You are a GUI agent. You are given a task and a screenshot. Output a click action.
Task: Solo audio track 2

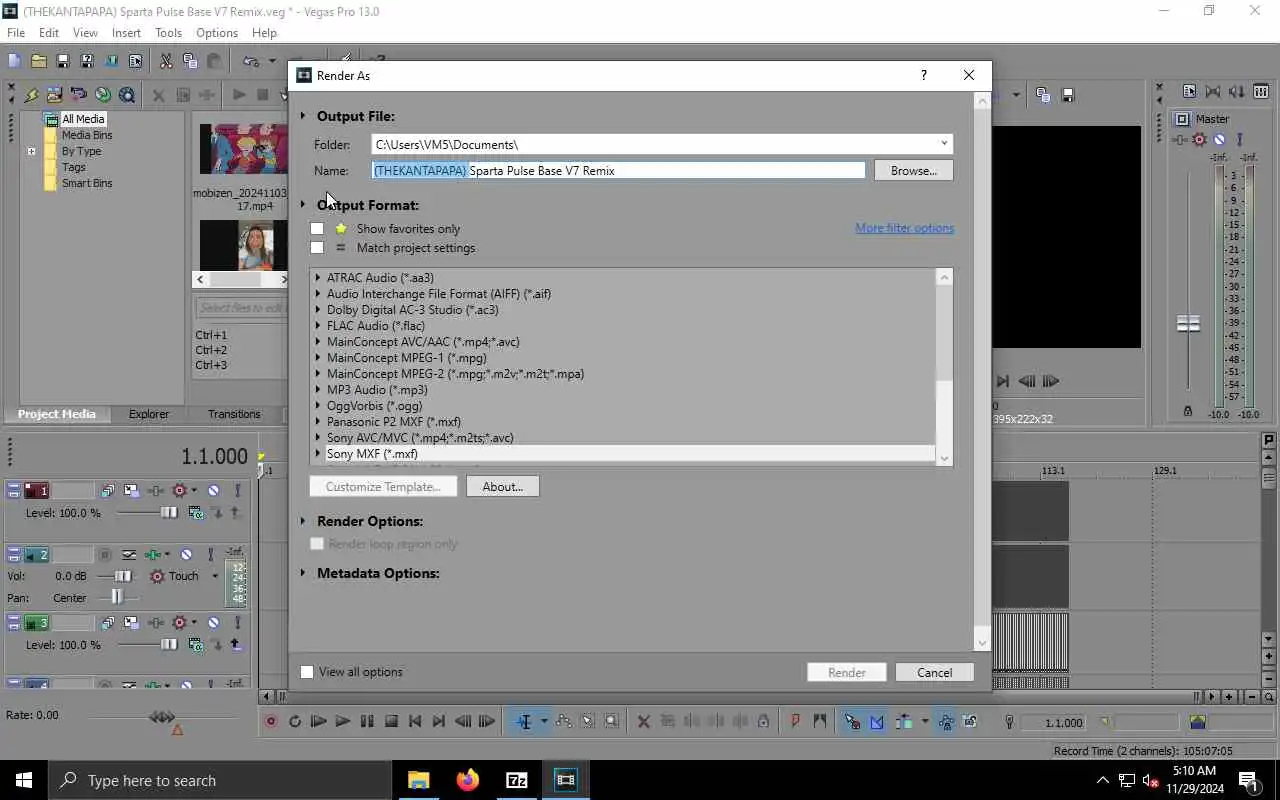point(210,555)
